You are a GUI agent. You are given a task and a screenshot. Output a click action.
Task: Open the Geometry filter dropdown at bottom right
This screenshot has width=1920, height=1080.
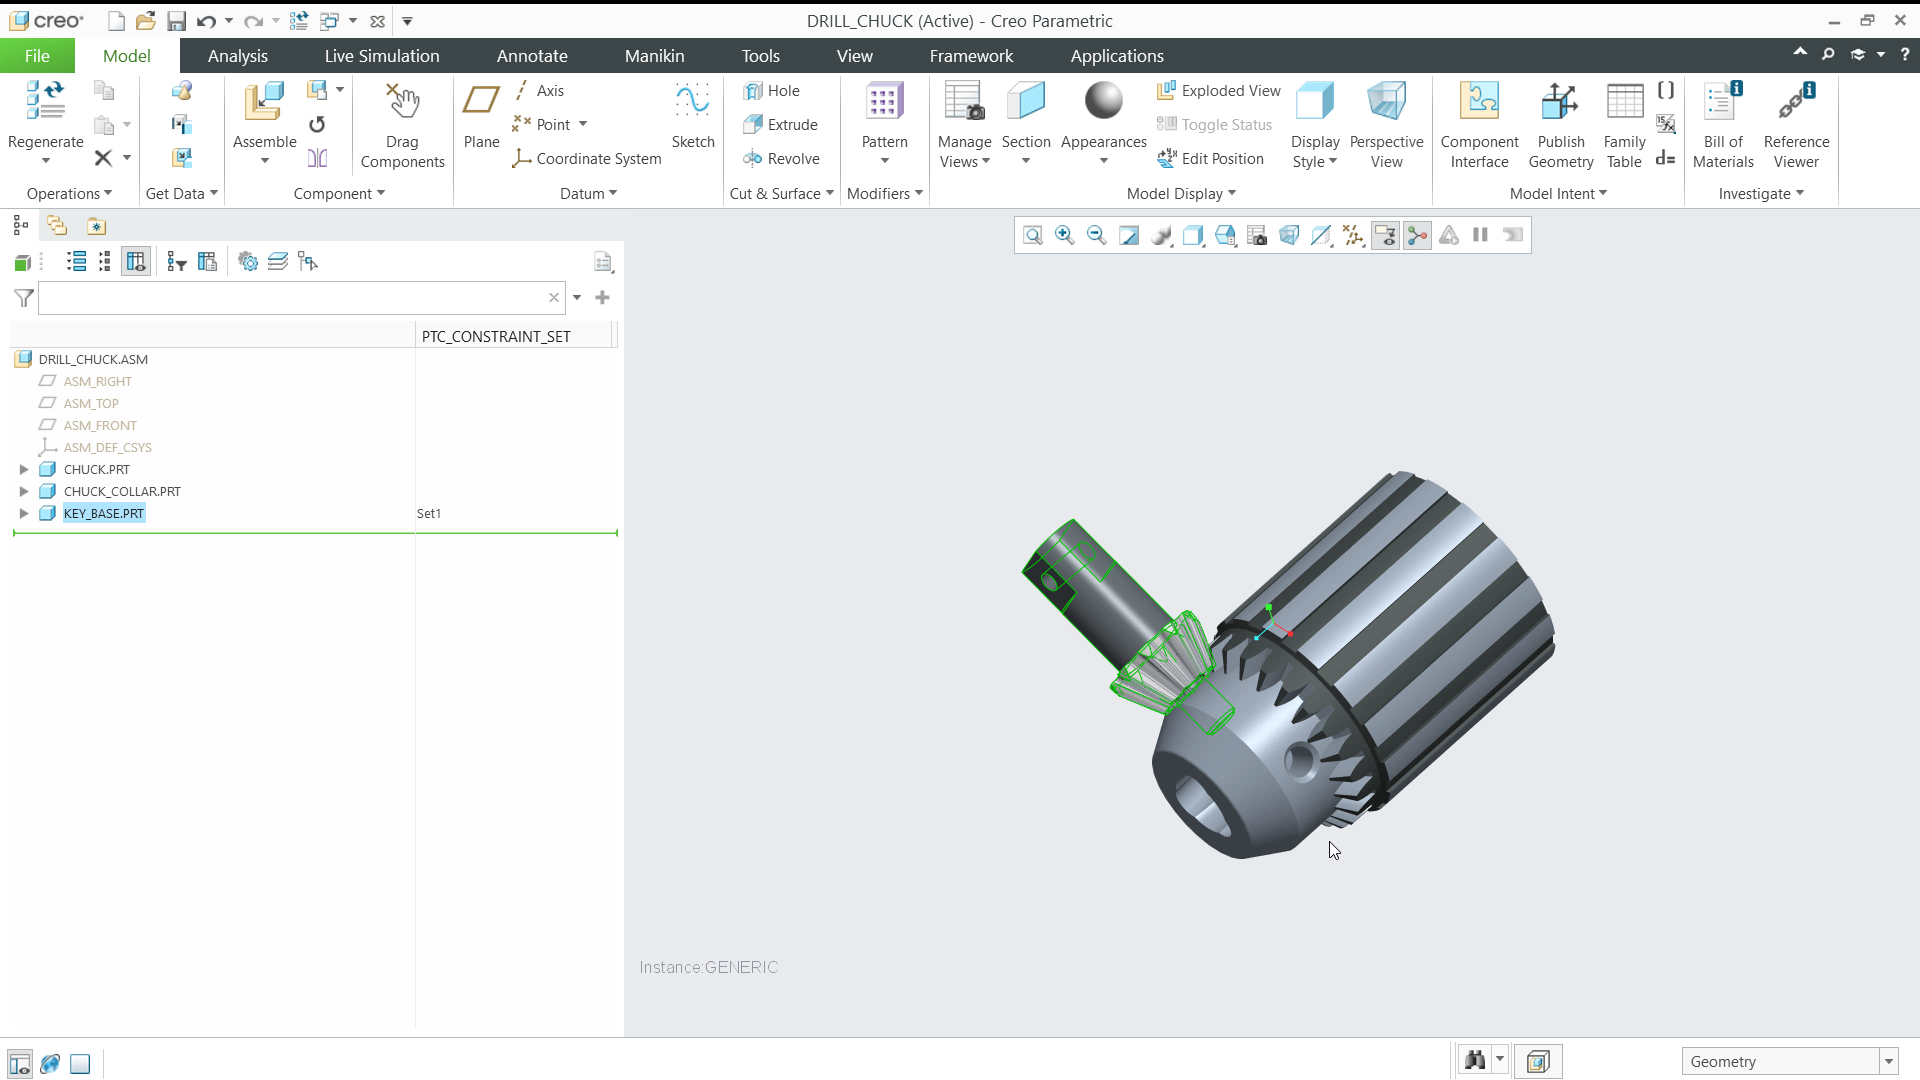1888,1061
